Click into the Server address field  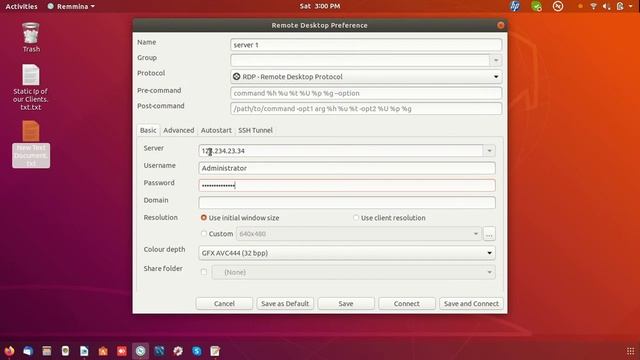tap(341, 151)
